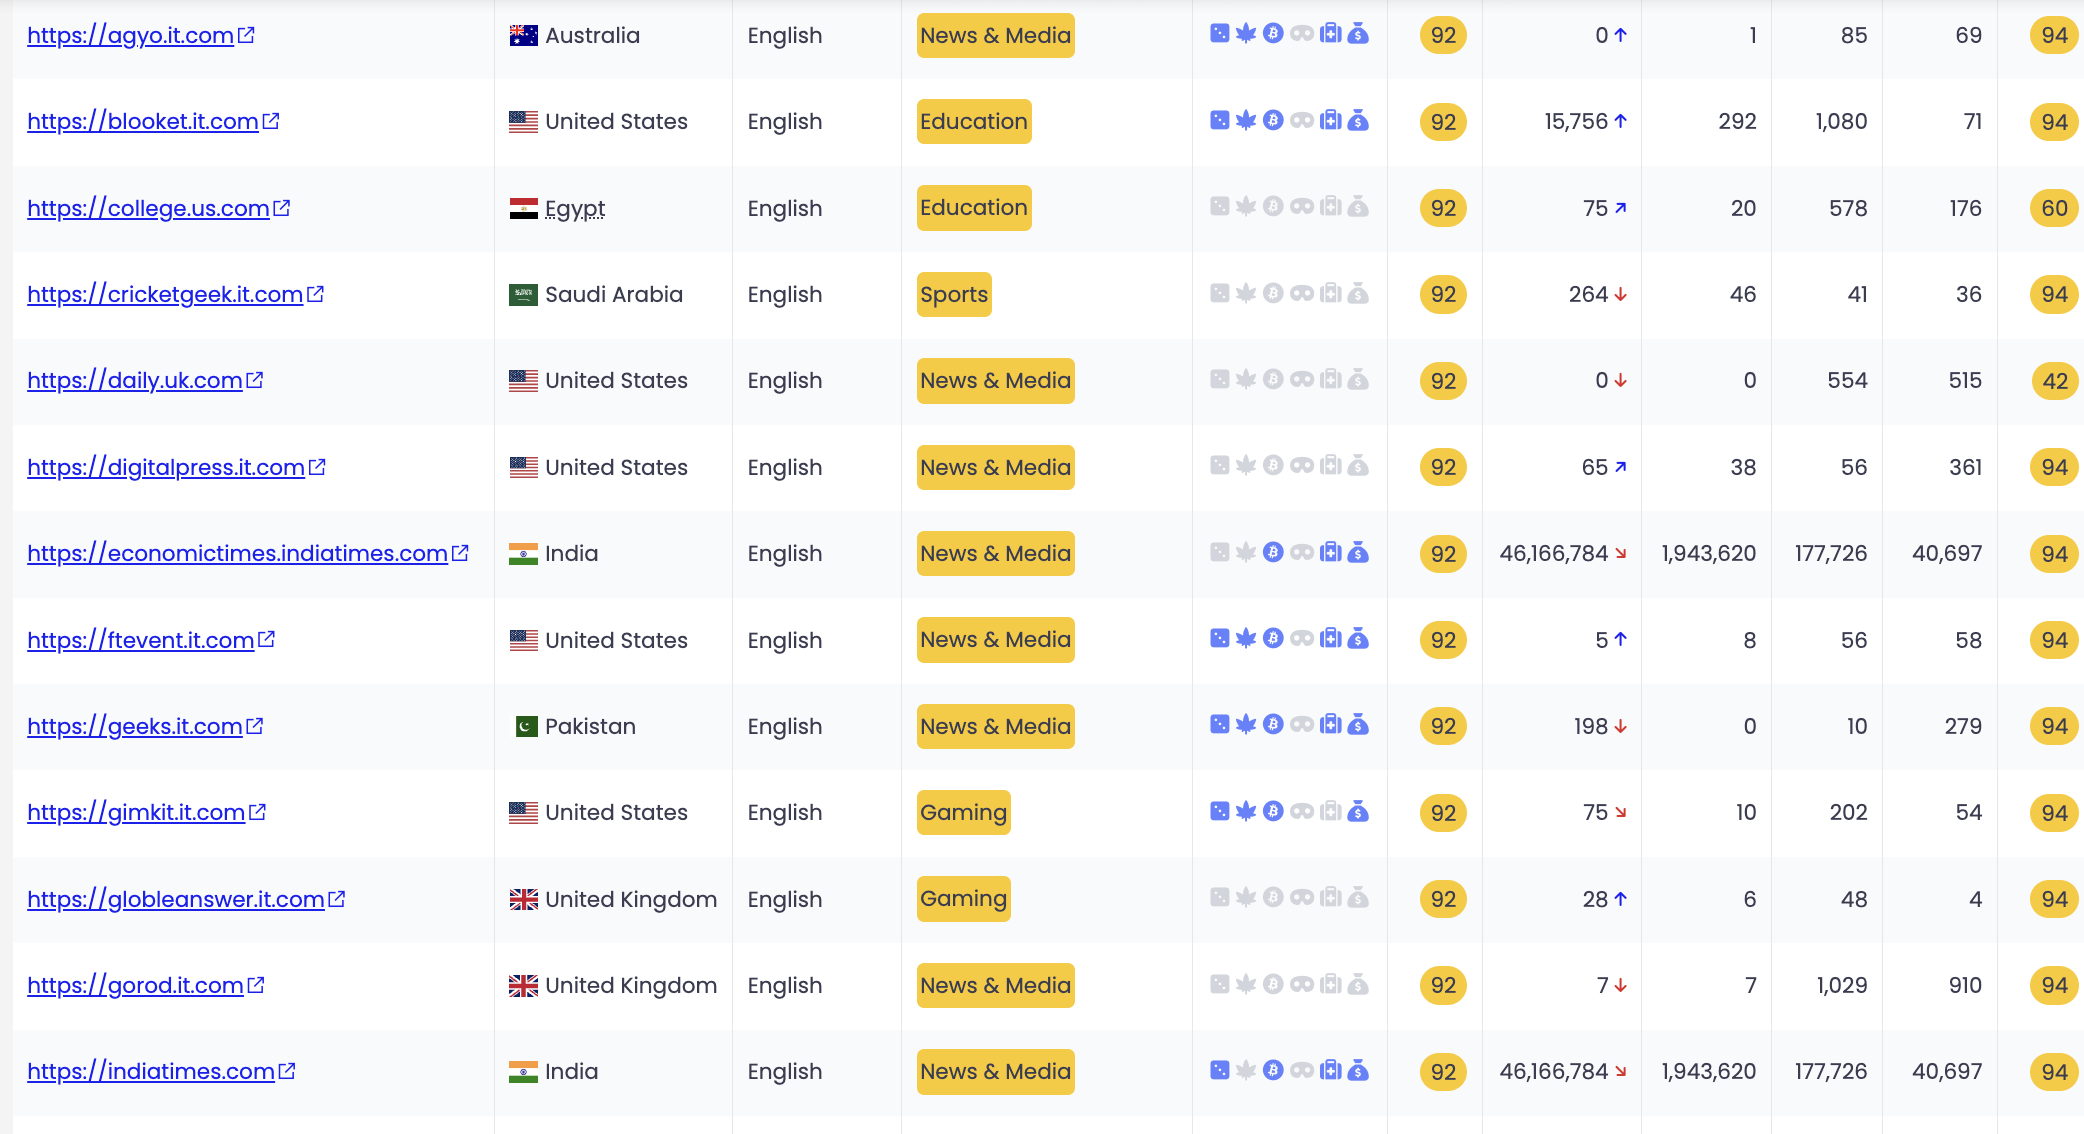Click the greyed dice icon in daily.uk.com row

point(1219,379)
